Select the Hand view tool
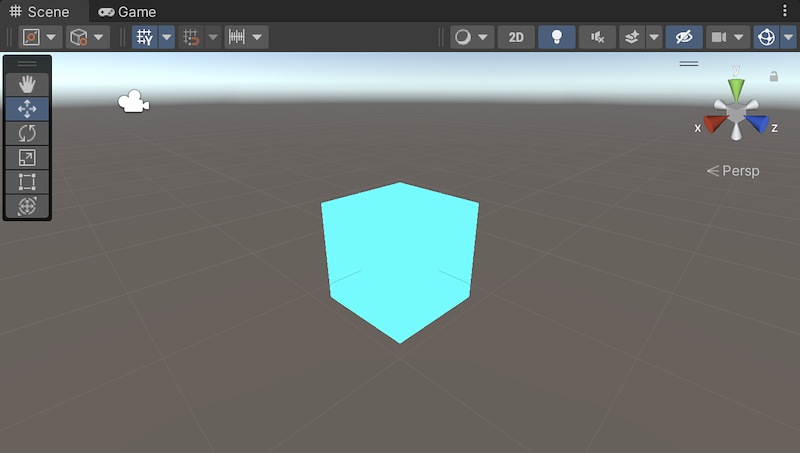This screenshot has height=453, width=800. point(27,83)
